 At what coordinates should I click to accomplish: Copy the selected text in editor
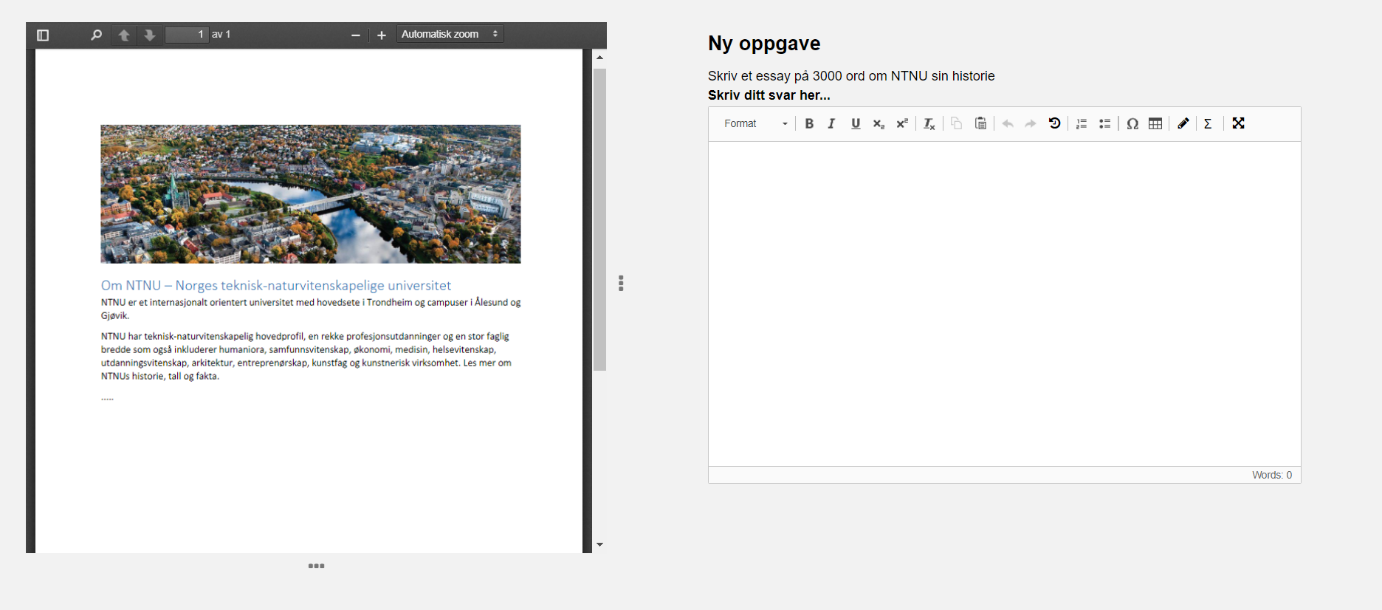pyautogui.click(x=957, y=124)
